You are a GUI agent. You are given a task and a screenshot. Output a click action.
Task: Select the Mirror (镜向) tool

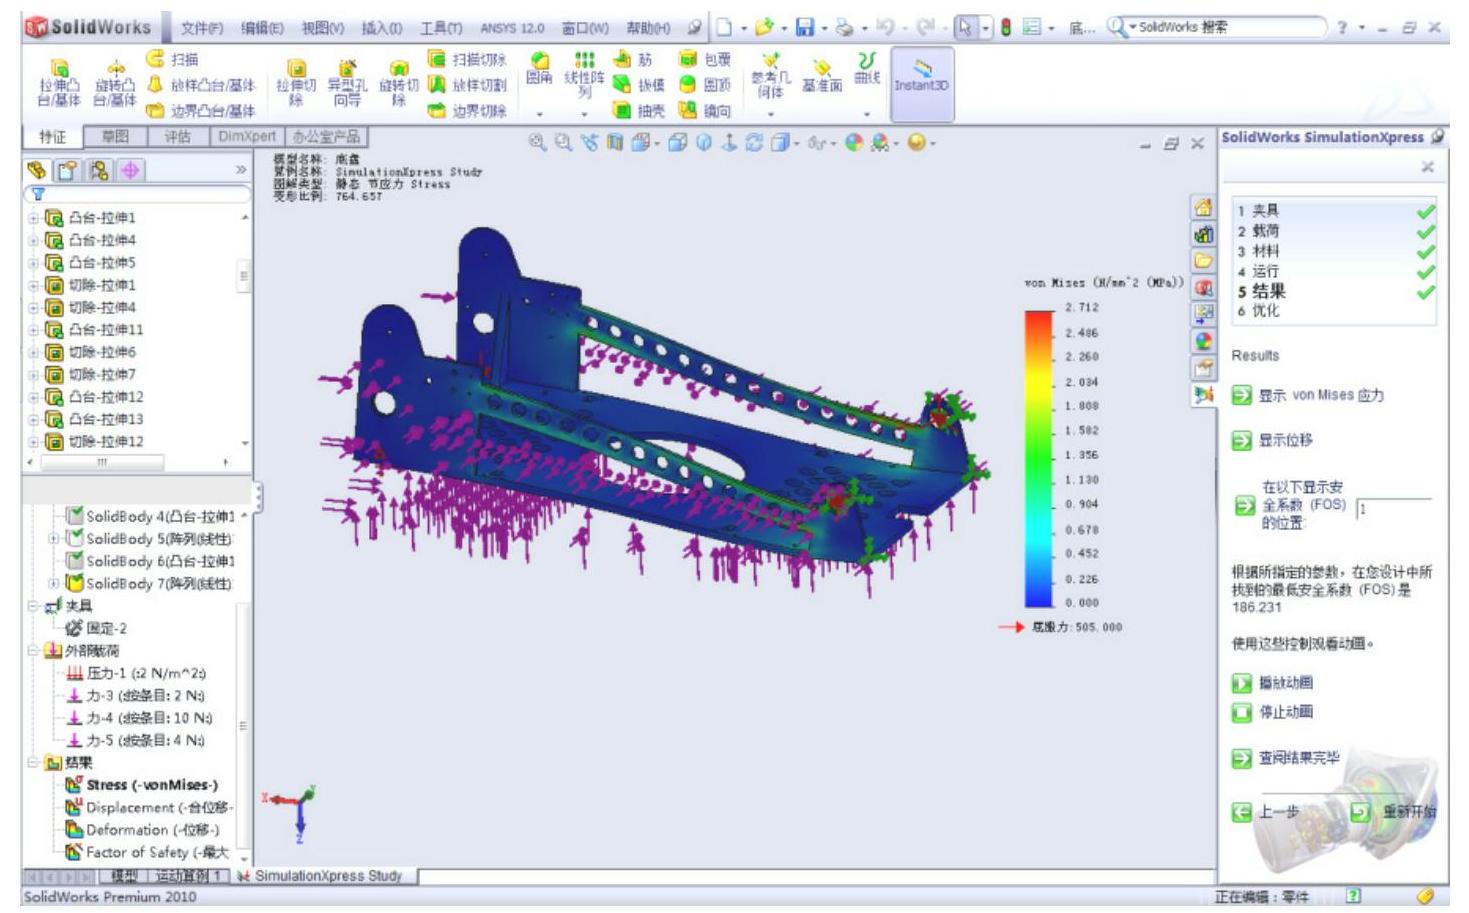click(x=705, y=110)
